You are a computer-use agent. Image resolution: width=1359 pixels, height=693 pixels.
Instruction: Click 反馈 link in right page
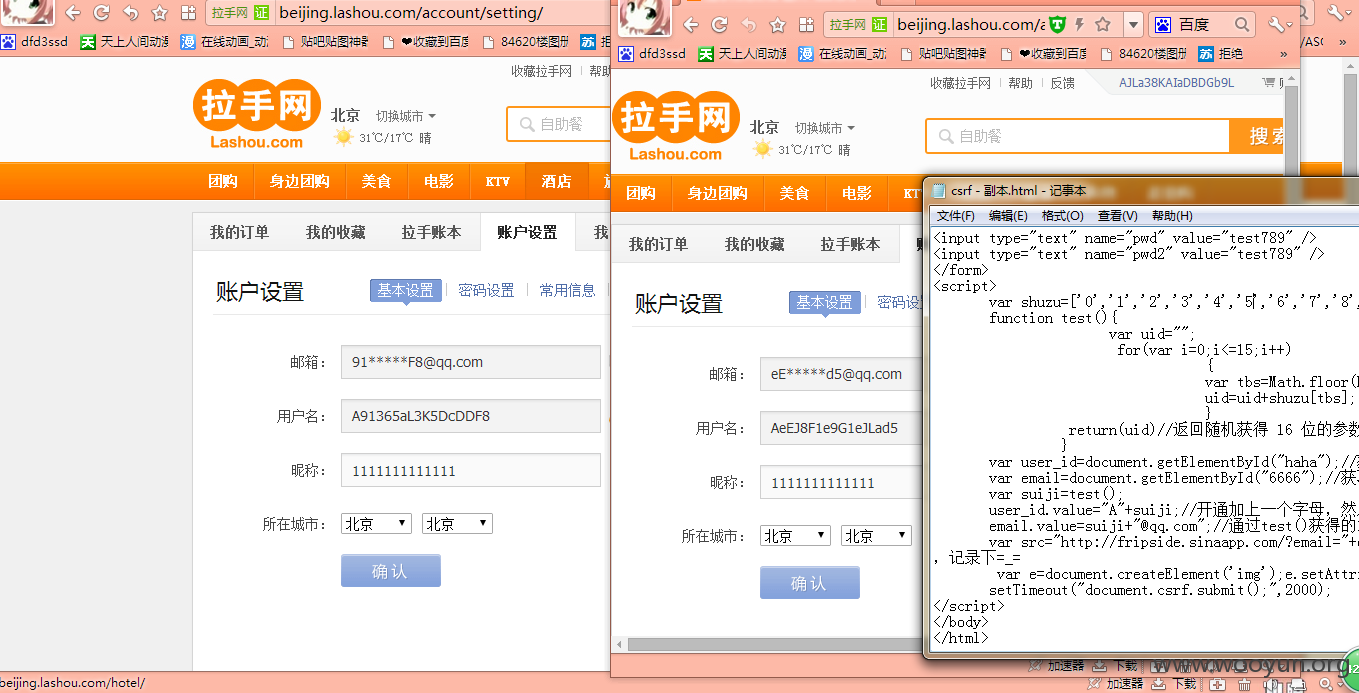[1062, 83]
